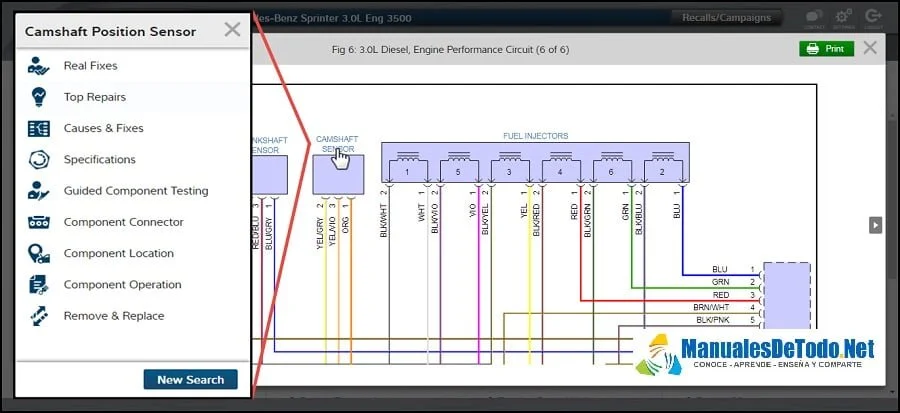
Task: Select the camshaft sensor component box
Action: [x=338, y=174]
